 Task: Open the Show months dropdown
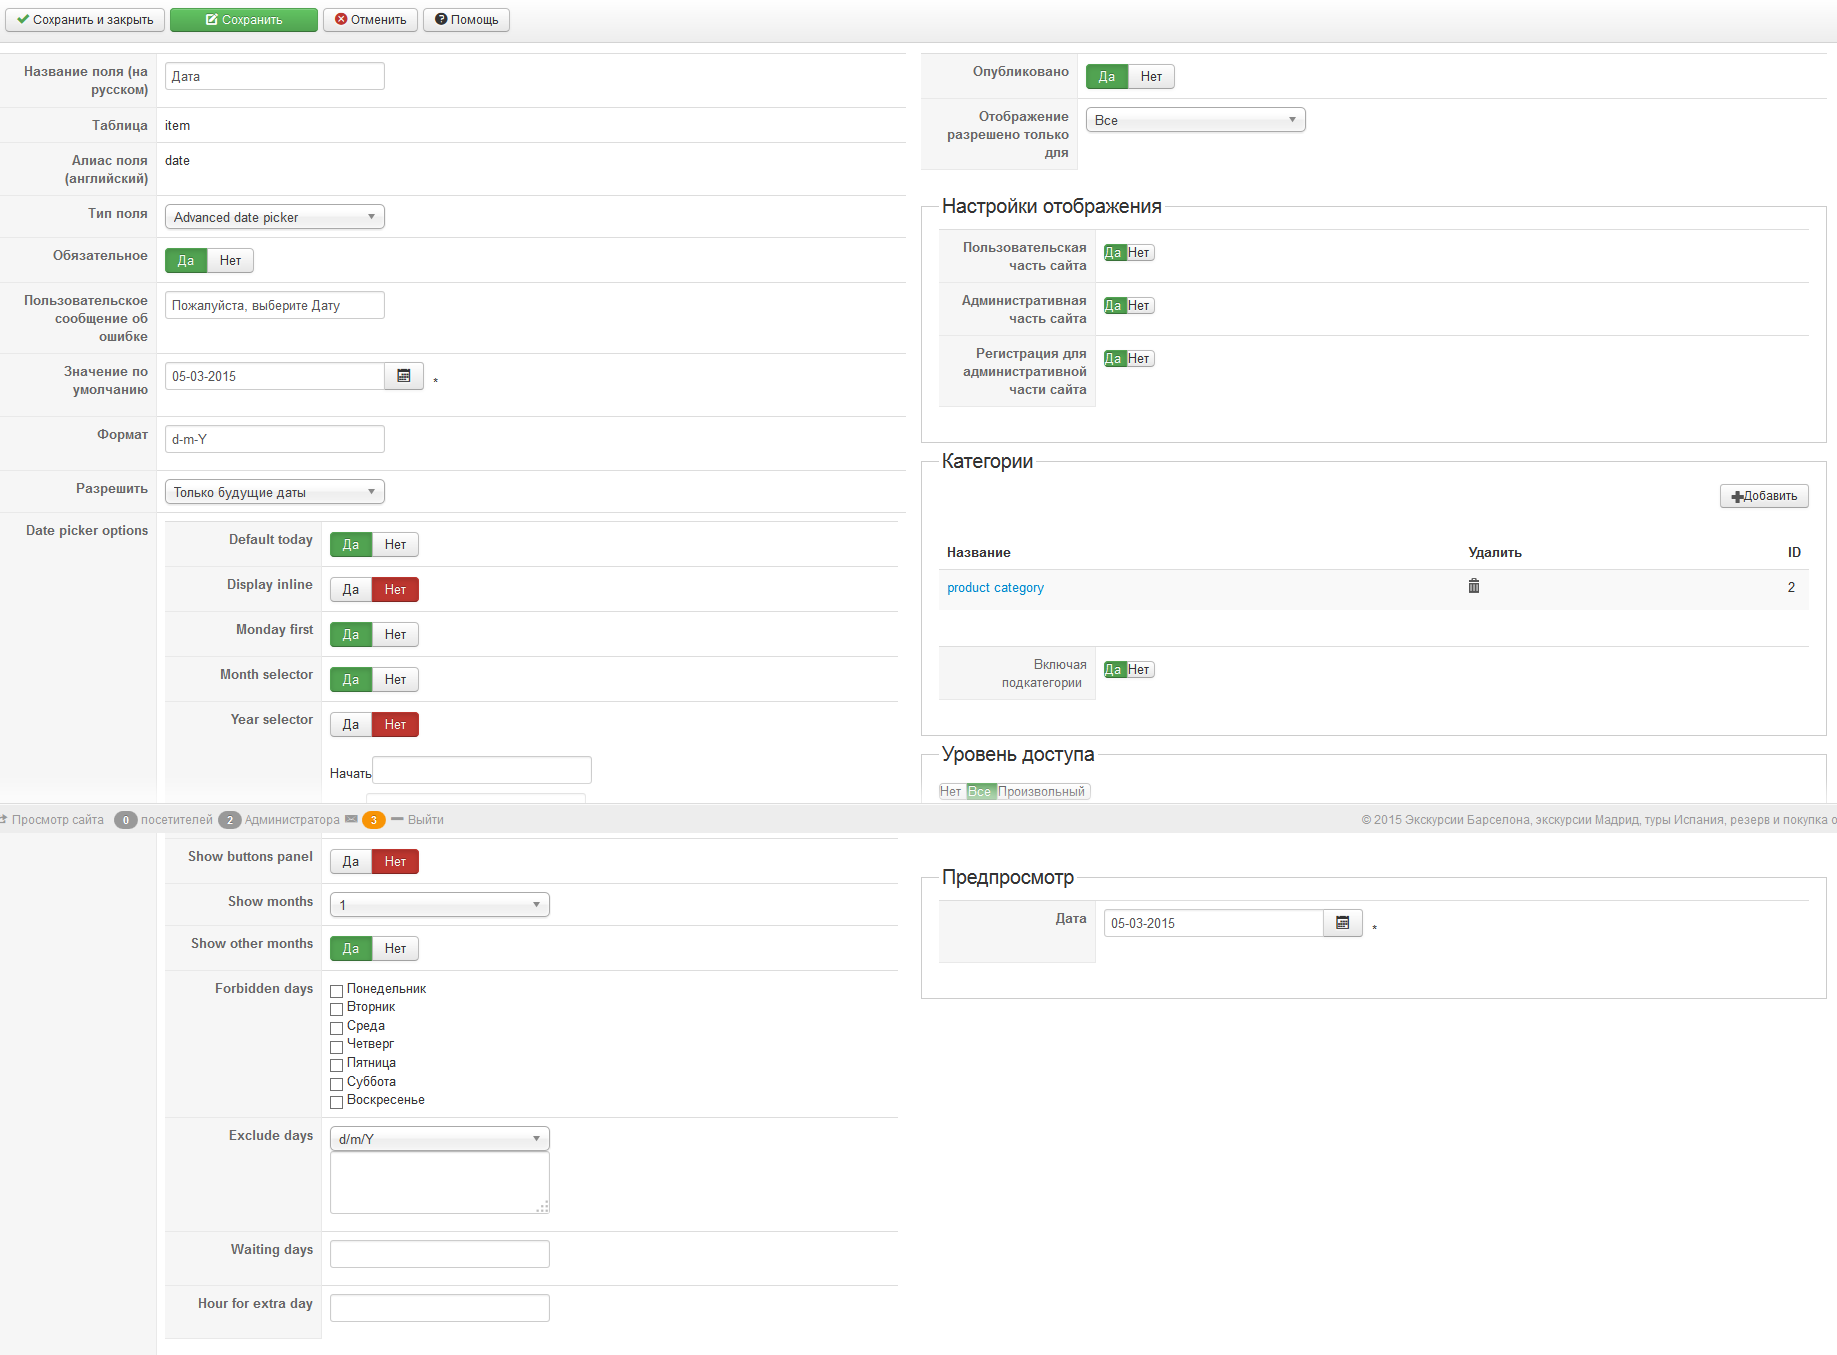440,905
